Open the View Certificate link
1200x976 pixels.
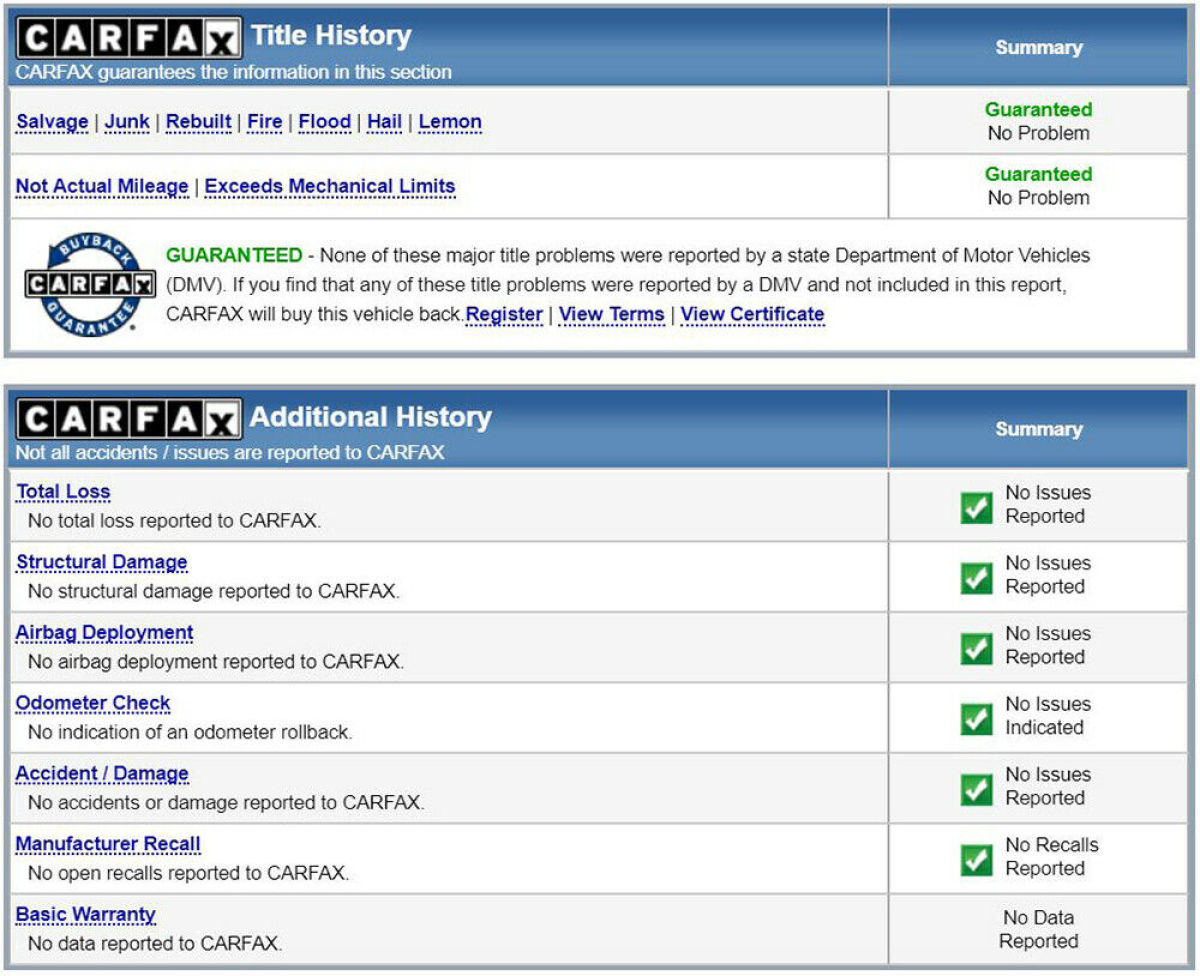click(753, 315)
